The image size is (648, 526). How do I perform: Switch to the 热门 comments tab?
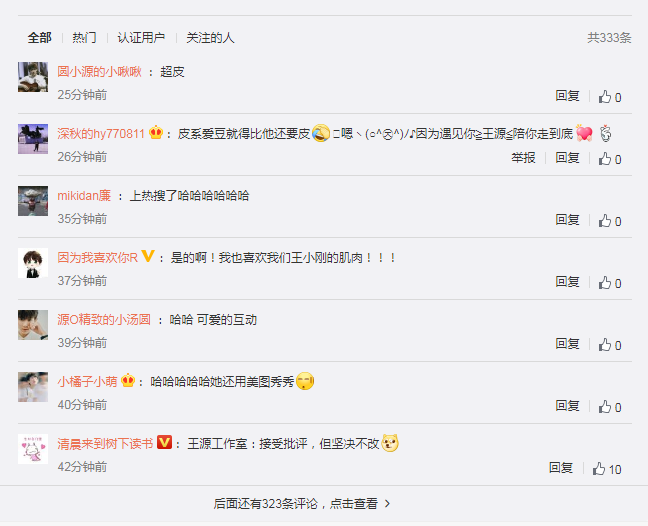point(84,38)
